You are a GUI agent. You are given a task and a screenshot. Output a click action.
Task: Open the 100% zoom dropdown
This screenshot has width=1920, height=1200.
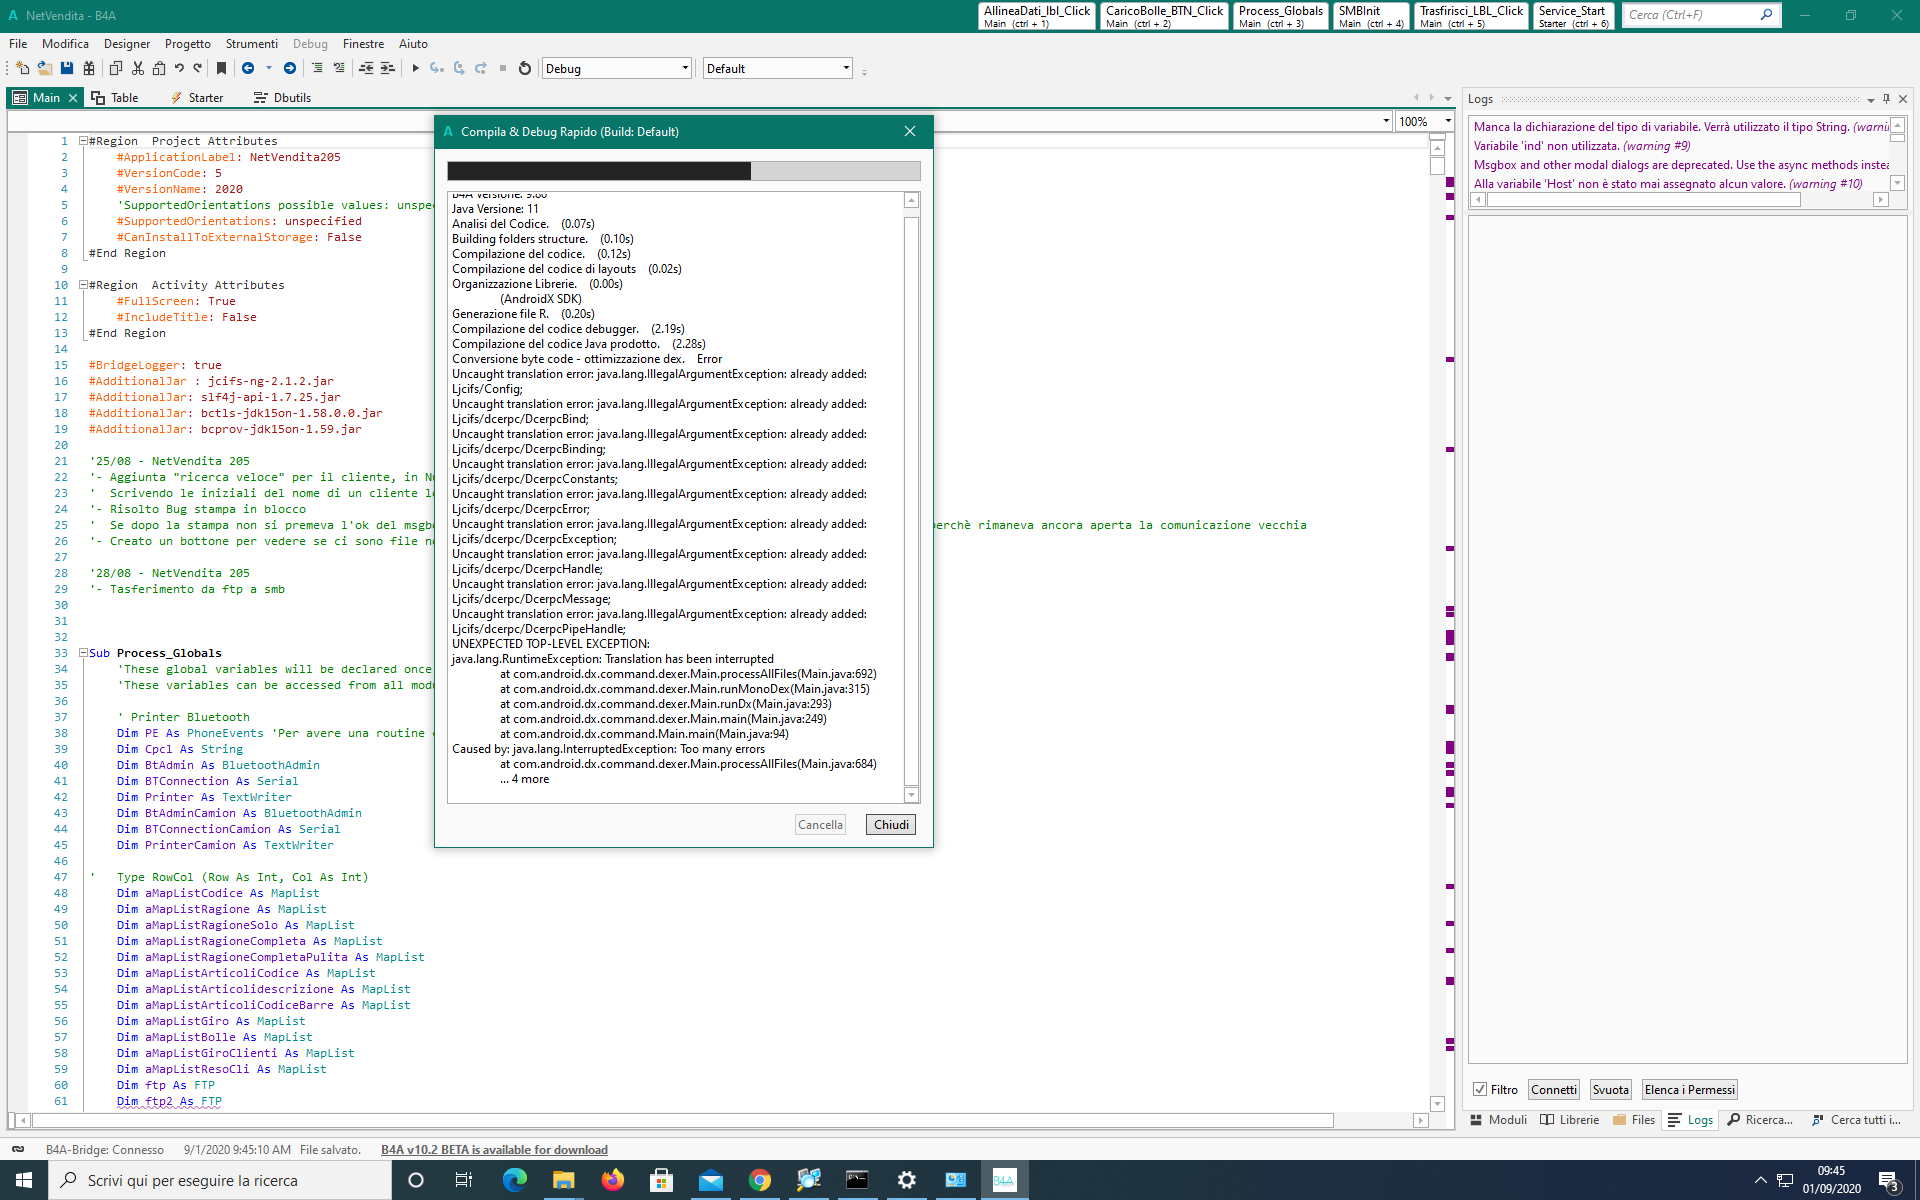pyautogui.click(x=1447, y=121)
